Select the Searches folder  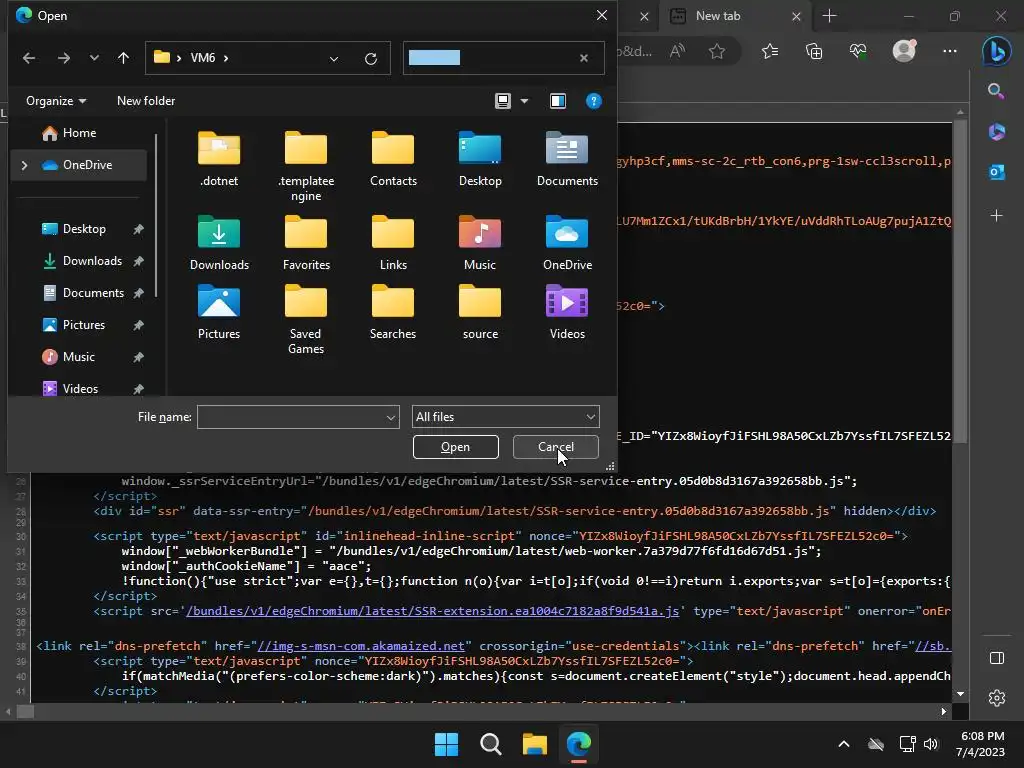[x=392, y=312]
